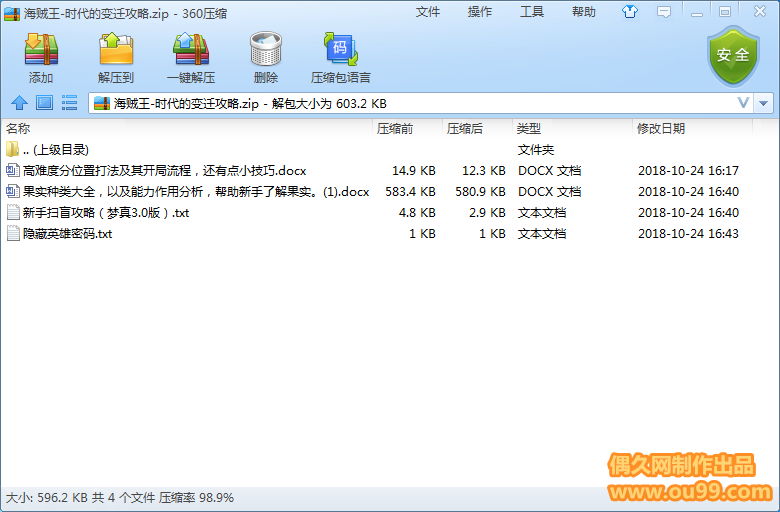Switch to detailed list view
The image size is (780, 512).
pyautogui.click(x=70, y=103)
